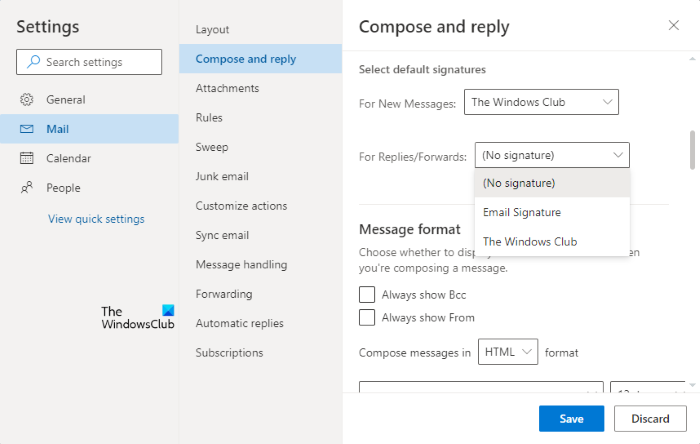Viewport: 700px width, 444px height.
Task: Enable the Always show Bcc checkbox
Action: 367,295
